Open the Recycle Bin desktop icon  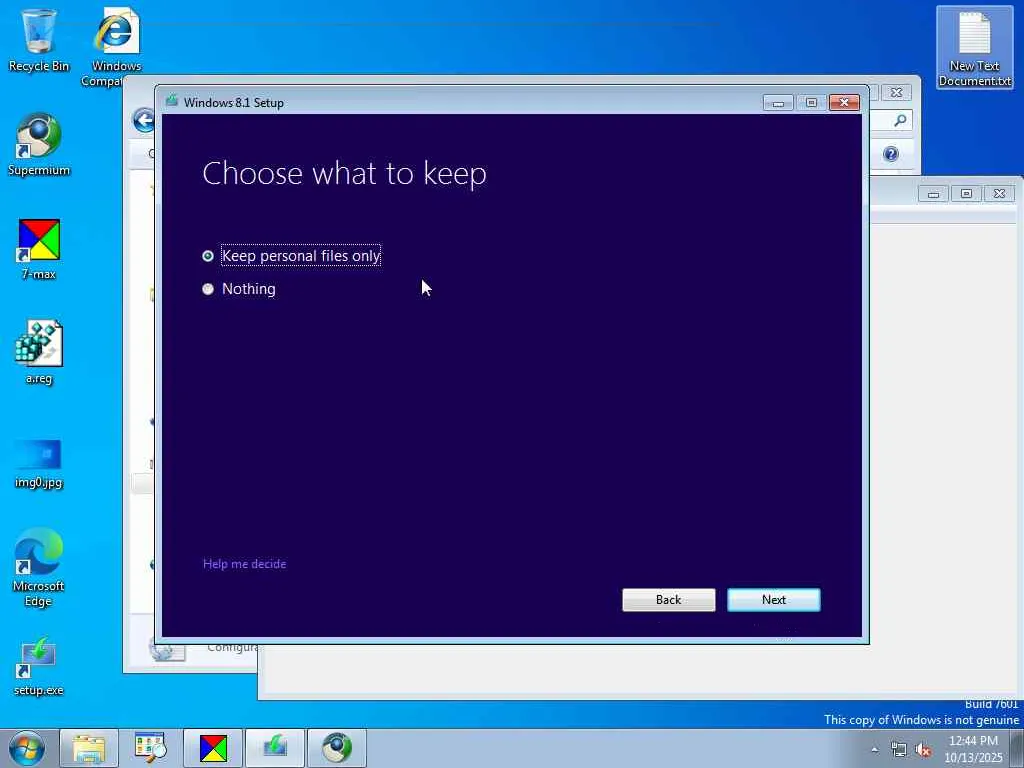(39, 40)
